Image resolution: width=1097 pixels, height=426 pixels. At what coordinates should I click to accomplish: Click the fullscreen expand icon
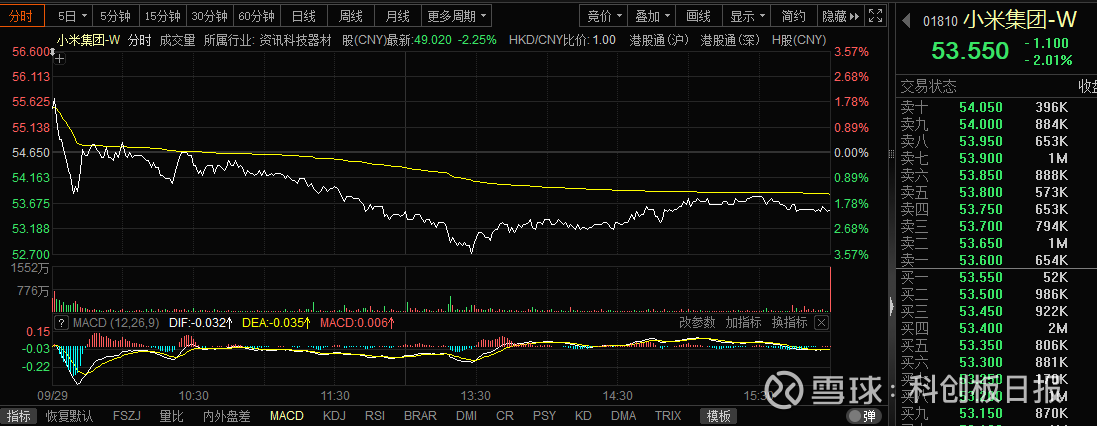(875, 15)
